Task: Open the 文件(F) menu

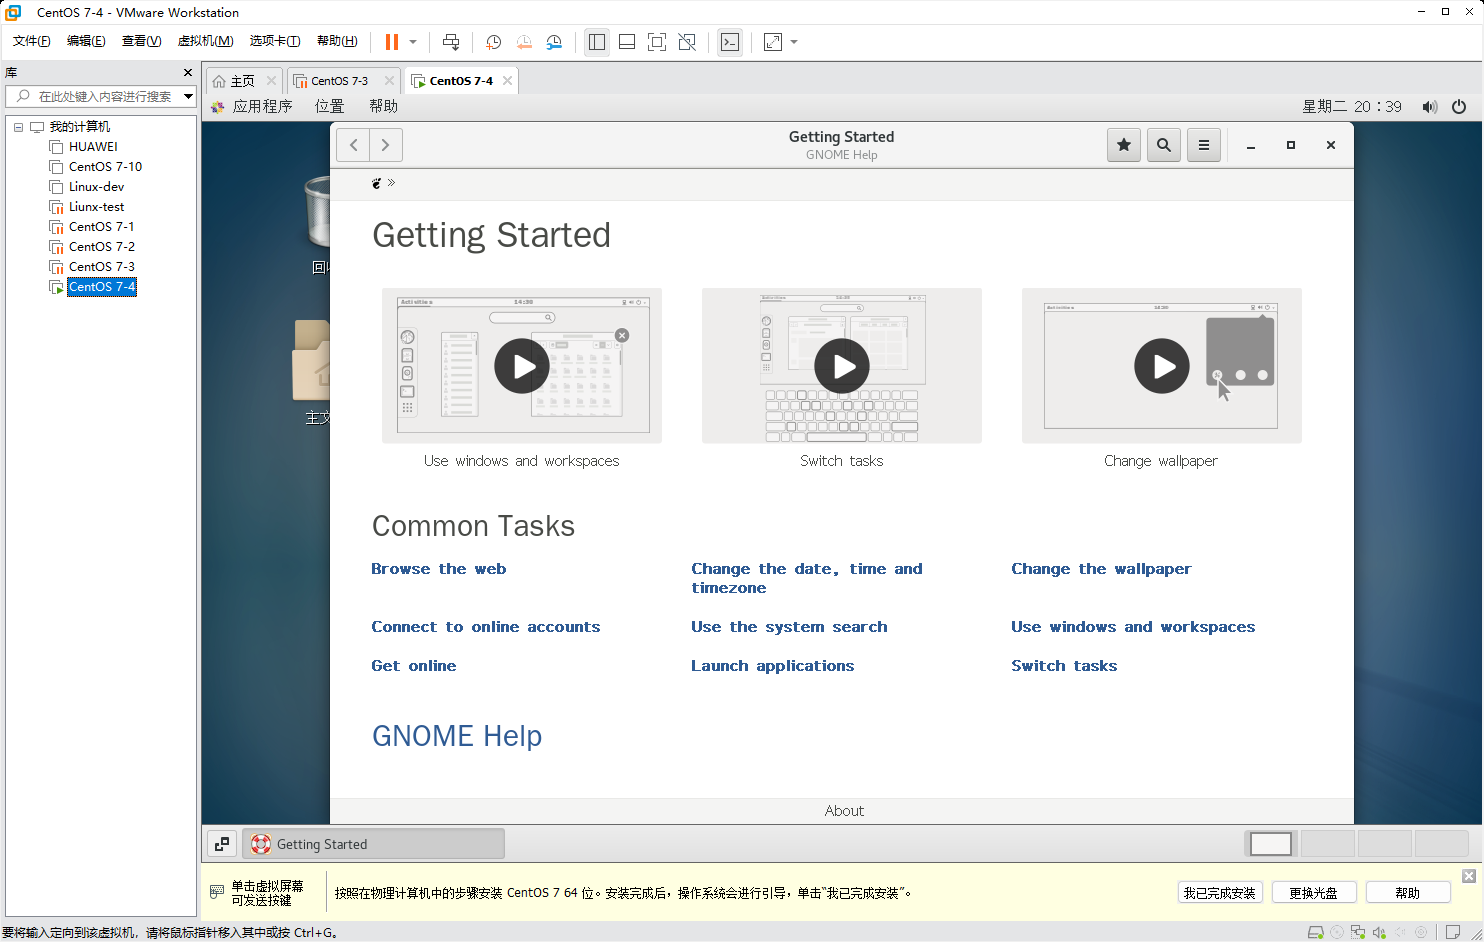Action: [x=31, y=41]
